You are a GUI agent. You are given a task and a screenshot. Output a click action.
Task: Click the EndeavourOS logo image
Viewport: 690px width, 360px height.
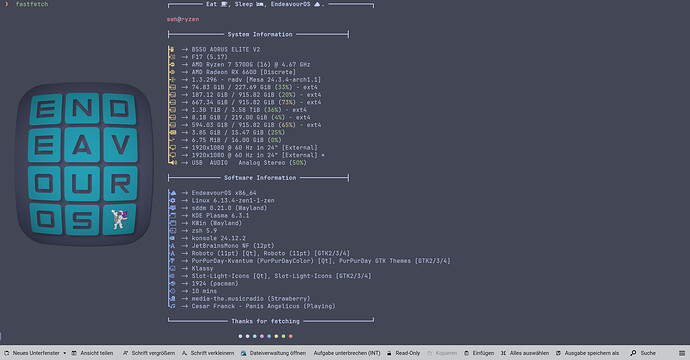click(x=84, y=164)
